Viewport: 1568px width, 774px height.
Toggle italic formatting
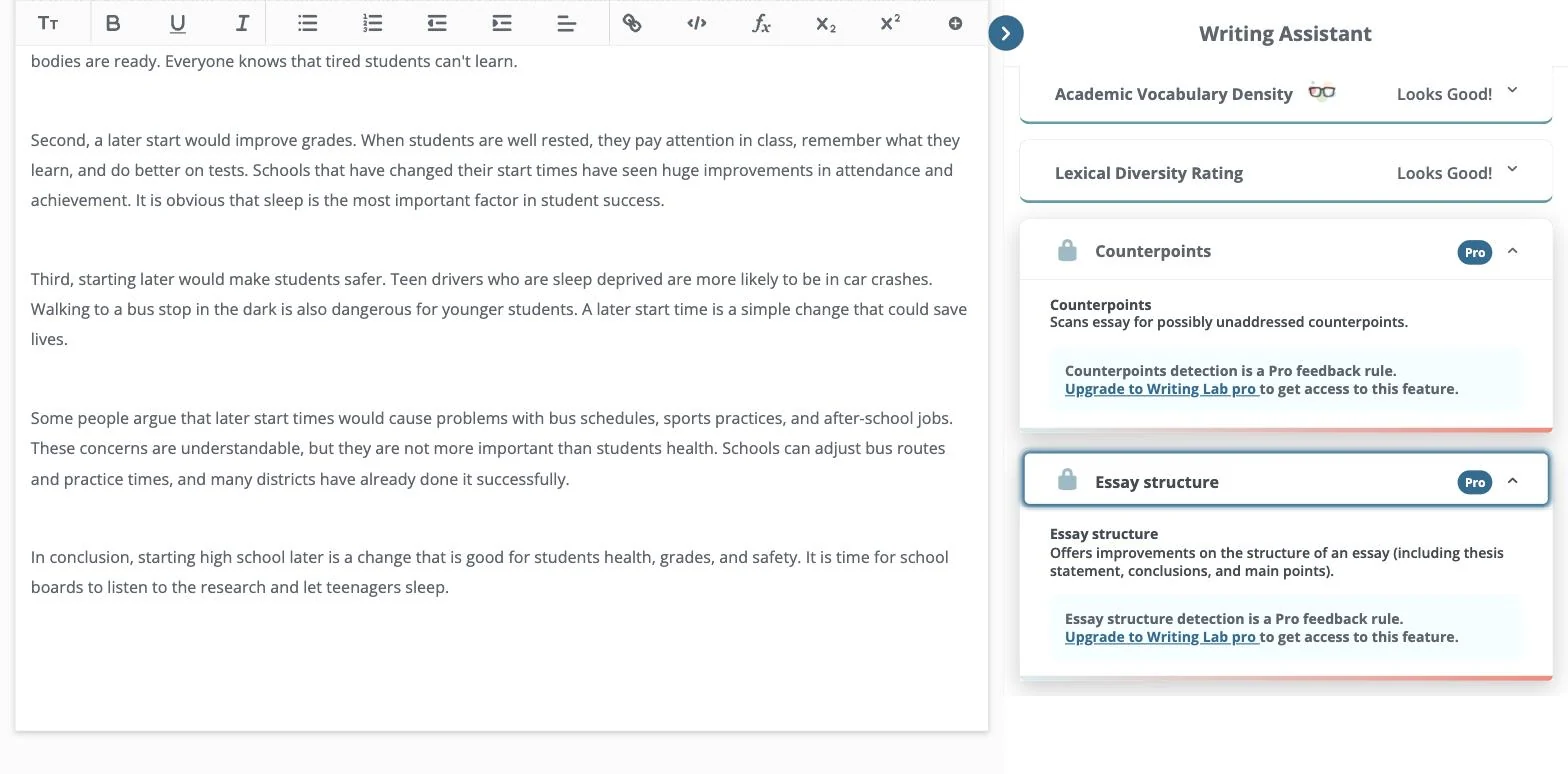point(242,23)
